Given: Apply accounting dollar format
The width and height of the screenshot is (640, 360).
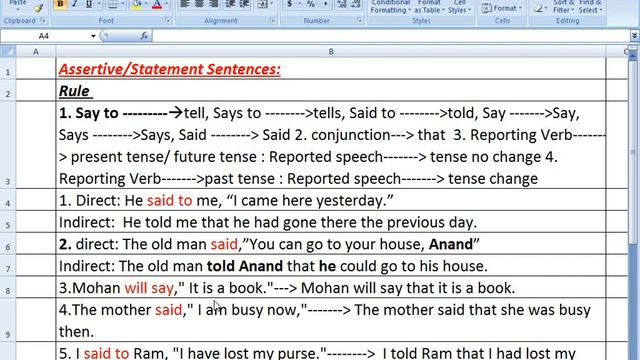Looking at the screenshot, I should [289, 4].
